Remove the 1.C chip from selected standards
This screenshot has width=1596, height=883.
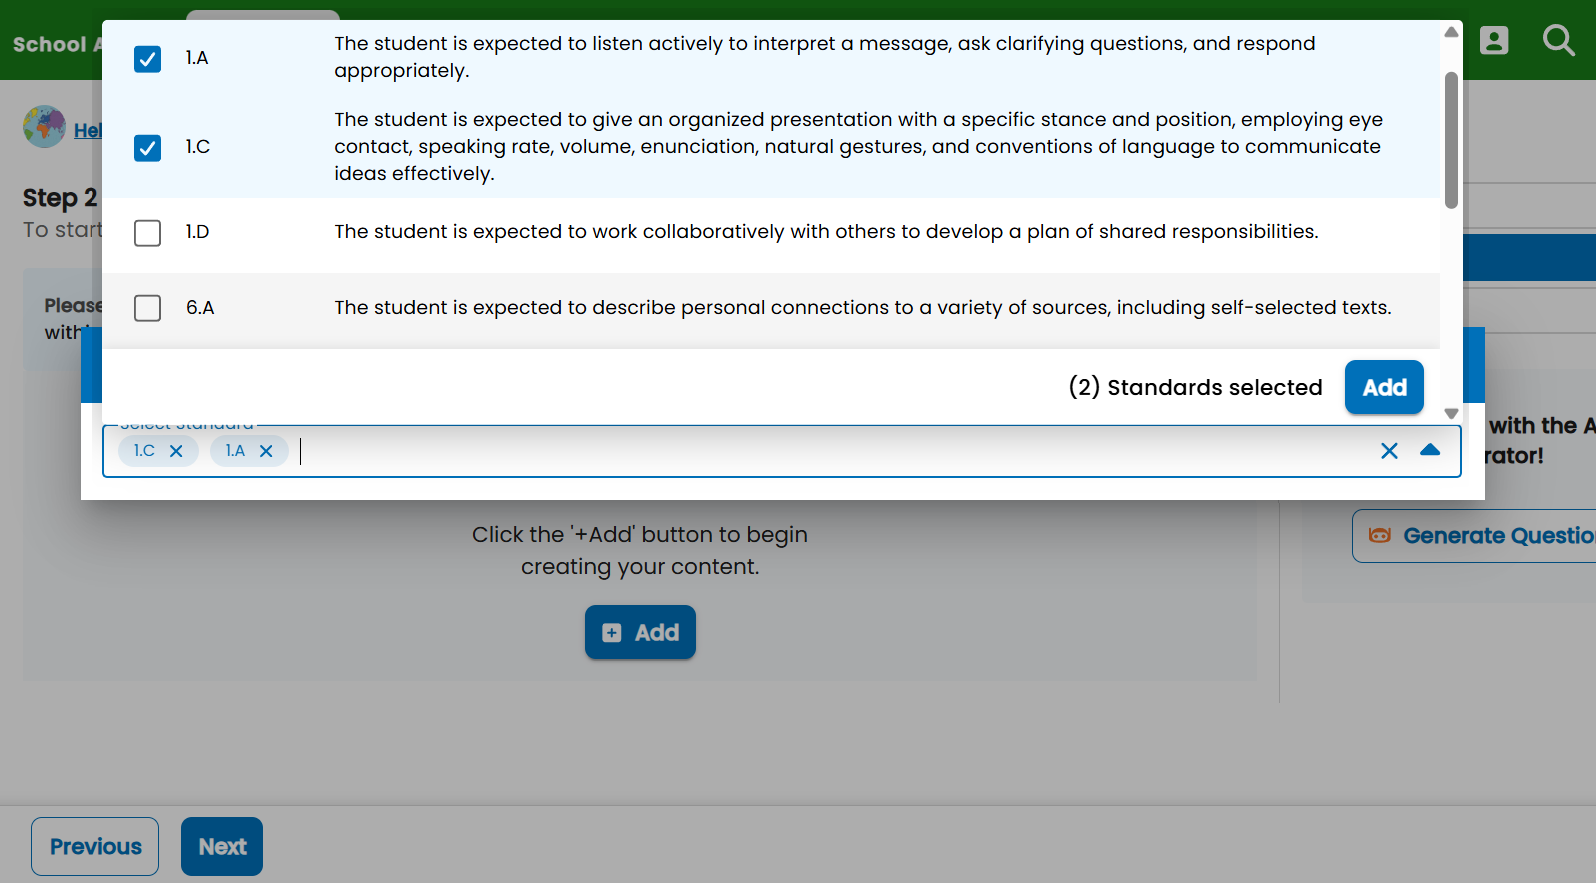coord(176,451)
